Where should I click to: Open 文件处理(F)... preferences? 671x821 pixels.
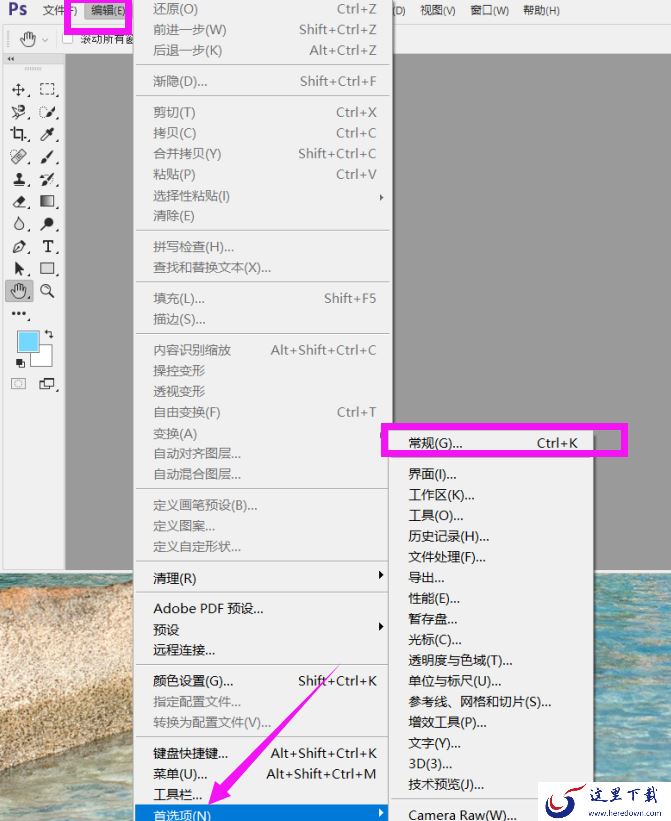(492, 557)
